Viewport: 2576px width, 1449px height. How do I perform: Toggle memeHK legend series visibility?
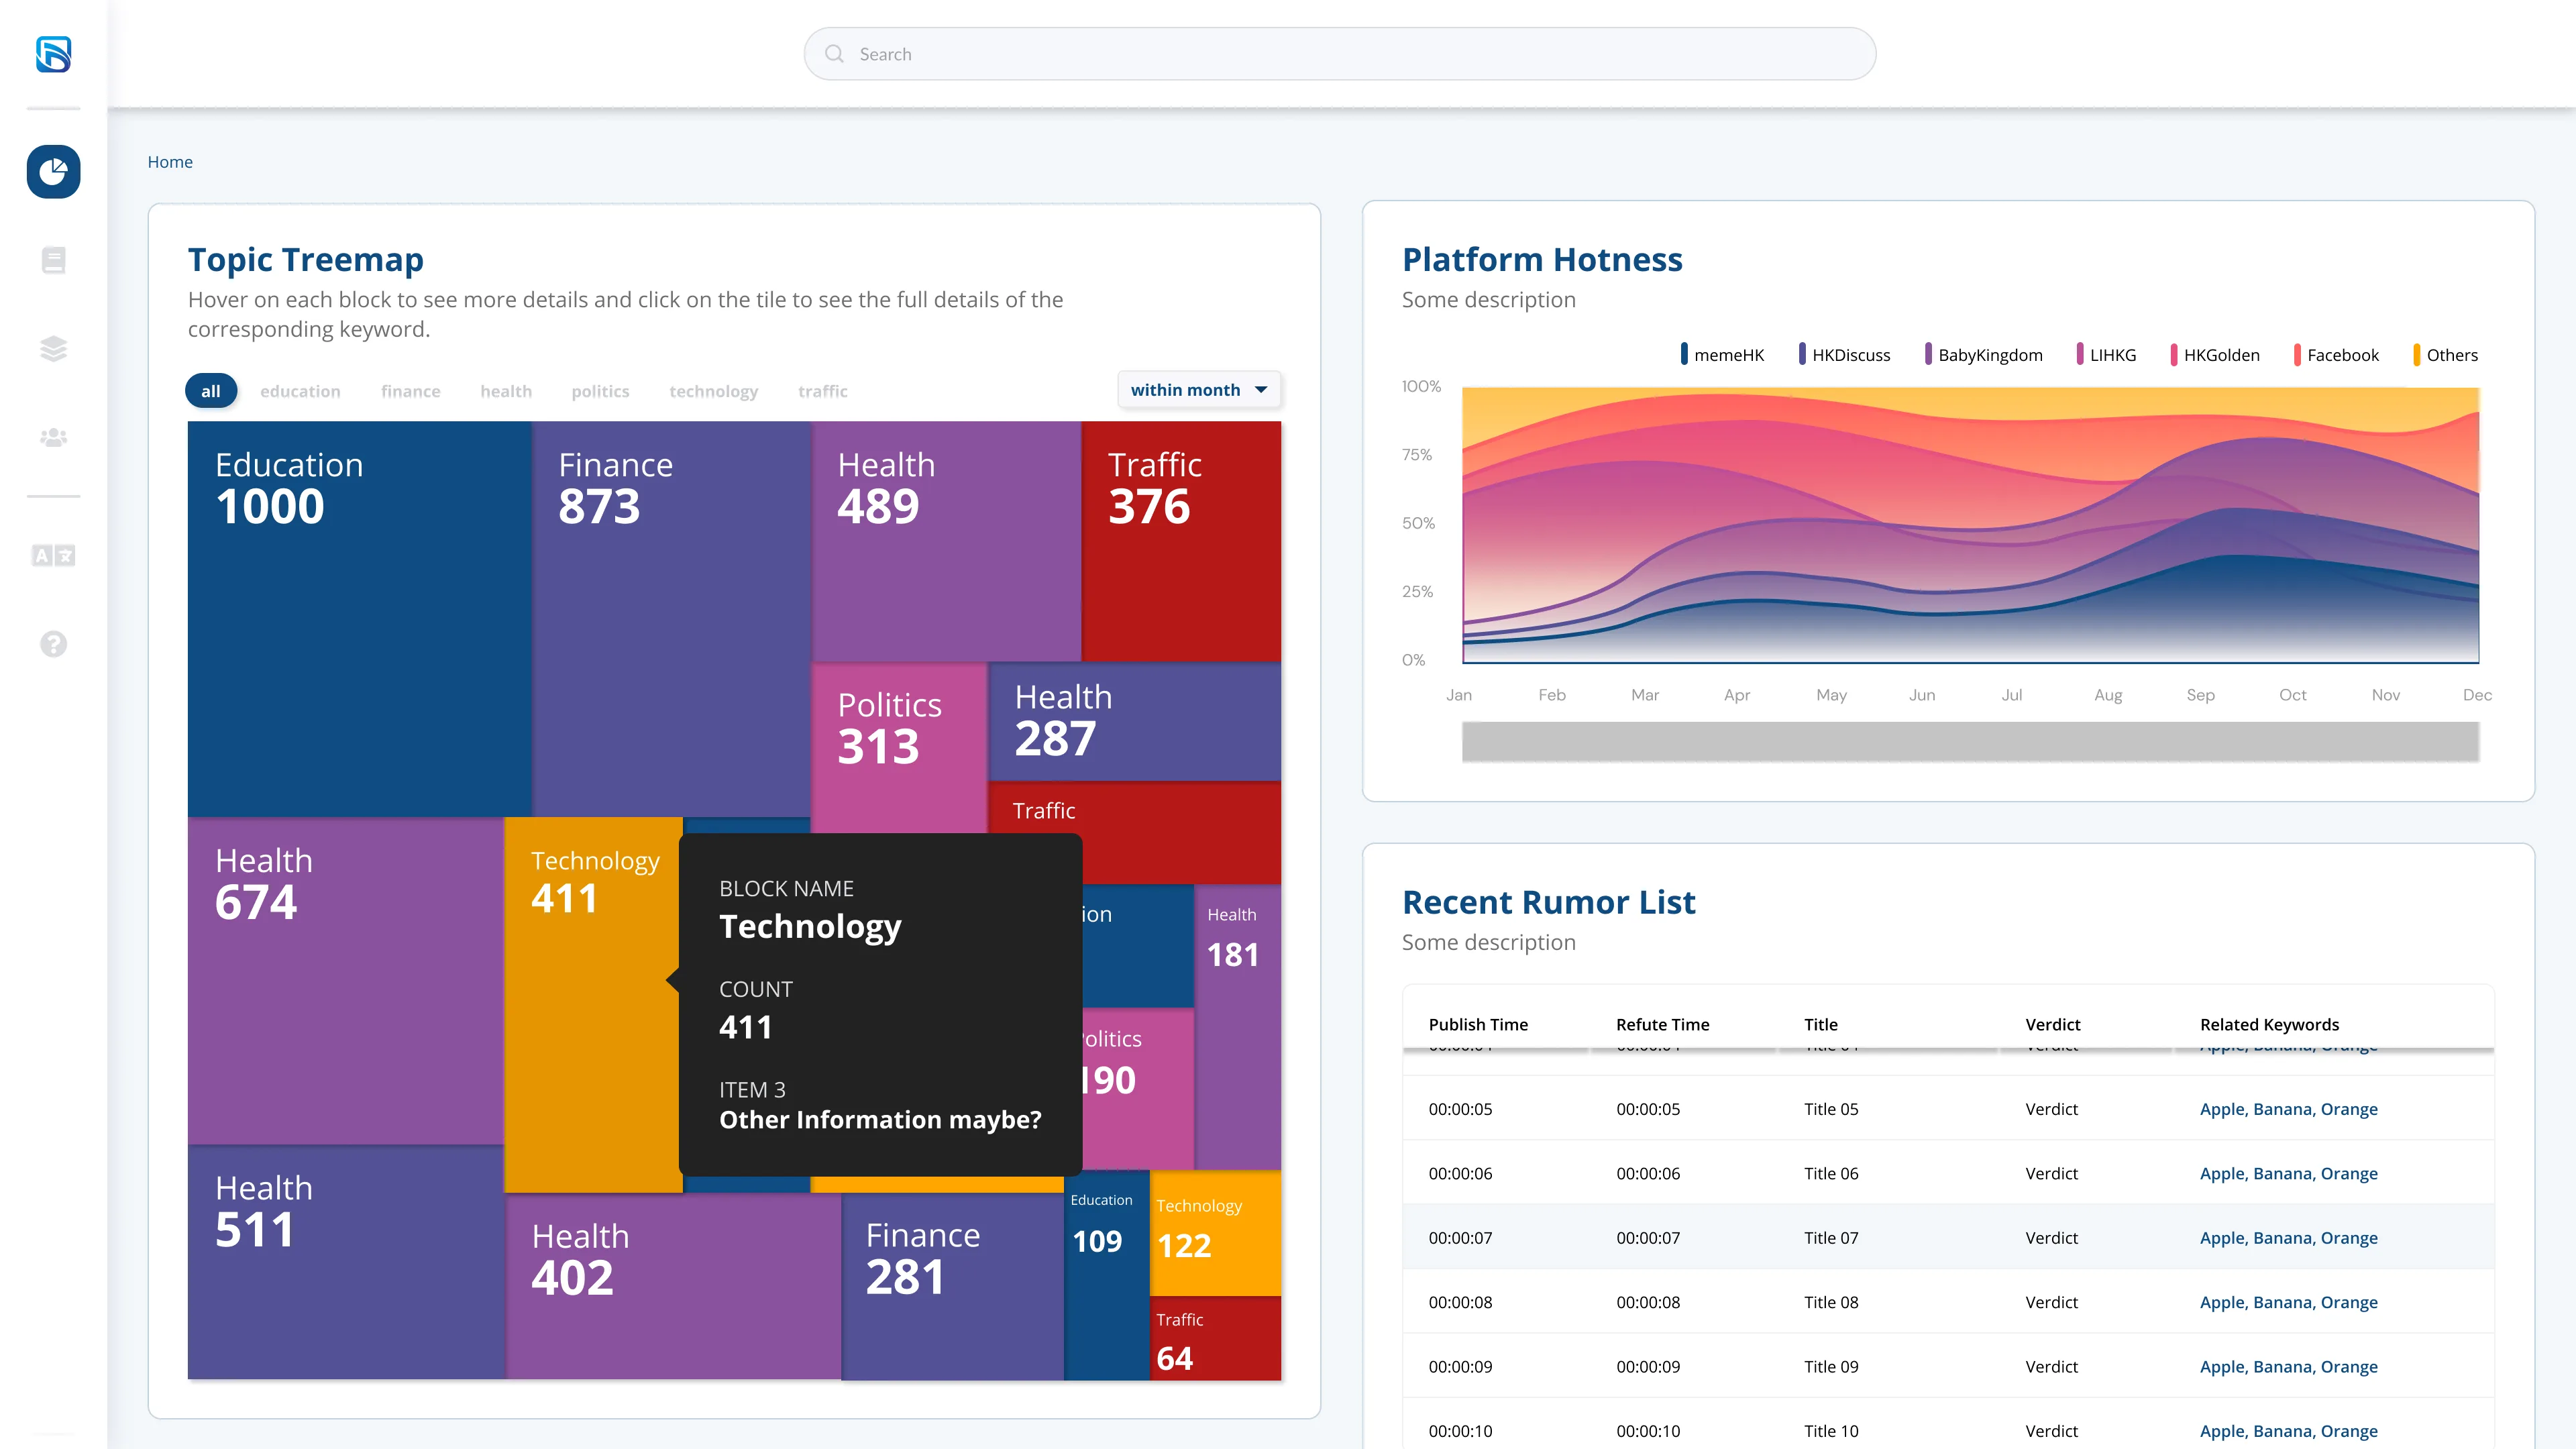click(1722, 355)
